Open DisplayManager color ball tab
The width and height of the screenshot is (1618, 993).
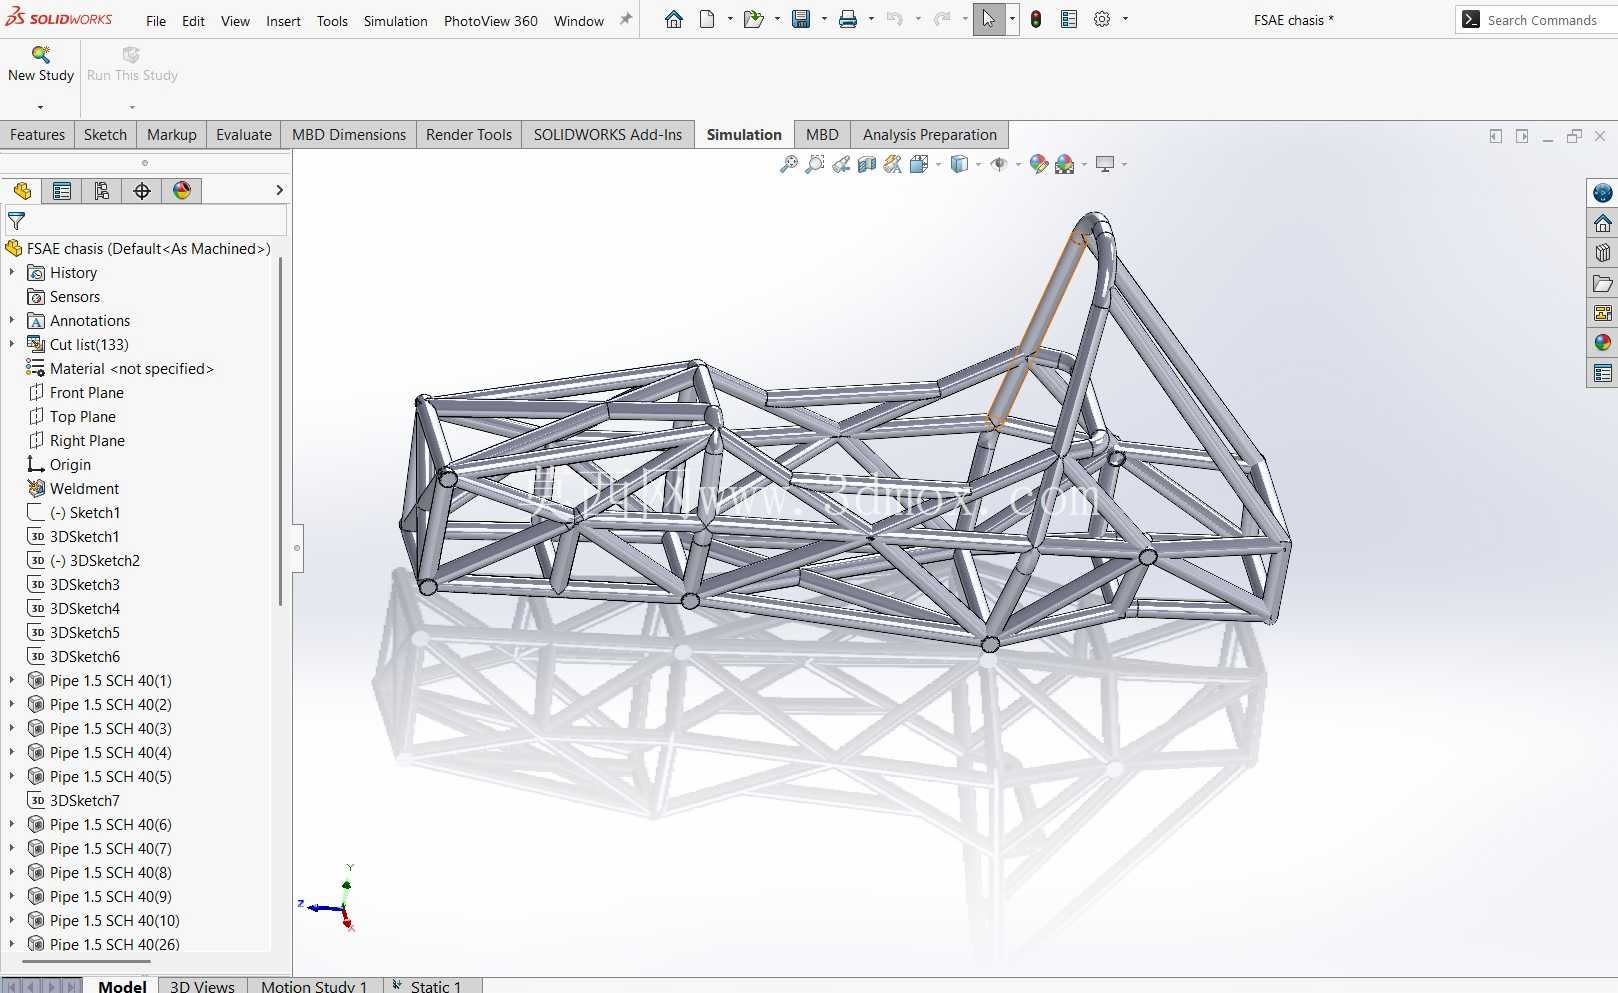point(182,190)
